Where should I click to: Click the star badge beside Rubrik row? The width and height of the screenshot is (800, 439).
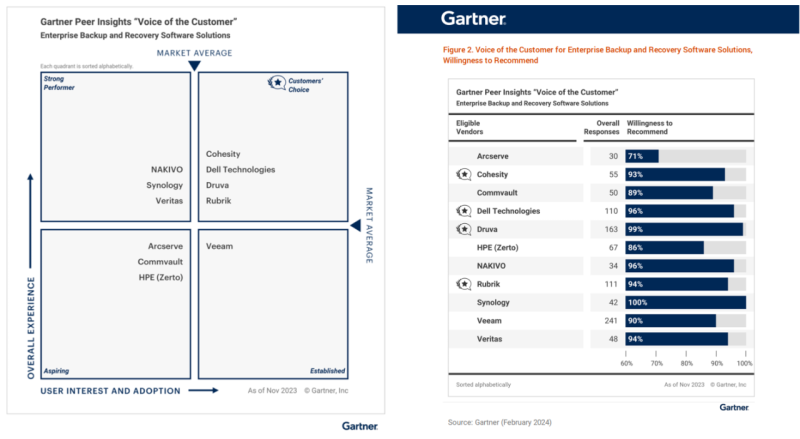click(x=464, y=284)
